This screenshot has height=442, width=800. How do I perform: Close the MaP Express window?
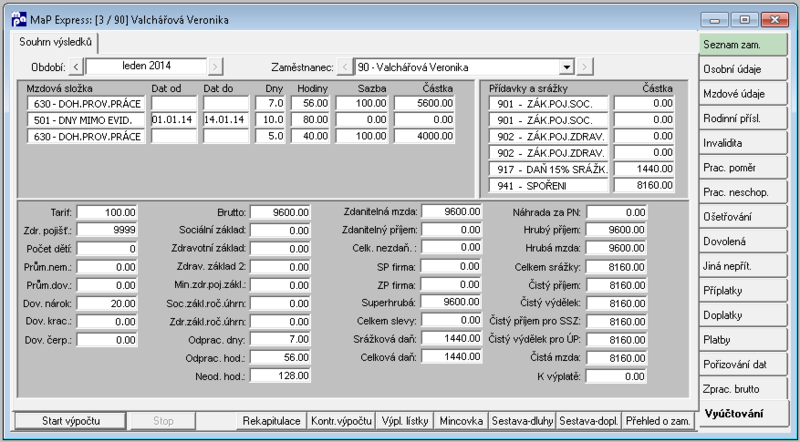pos(775,20)
